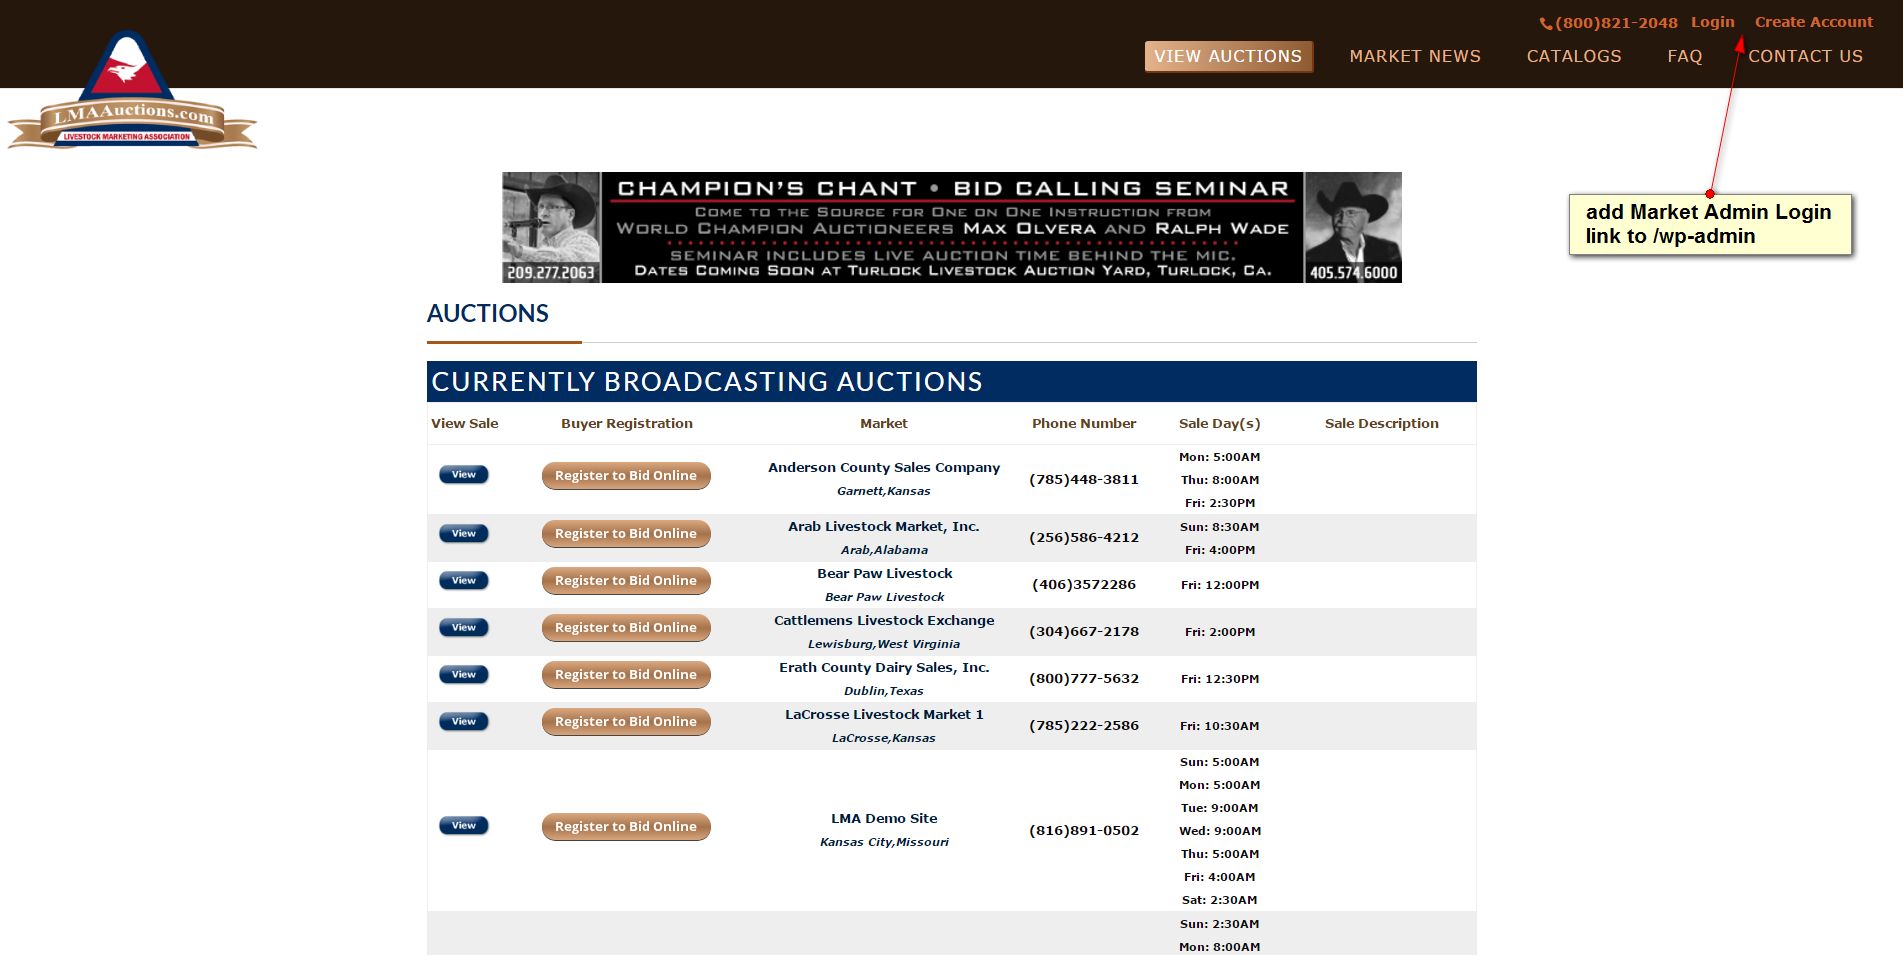Click the Lewisburg, West Virginia location text
The image size is (1903, 955).
(884, 644)
